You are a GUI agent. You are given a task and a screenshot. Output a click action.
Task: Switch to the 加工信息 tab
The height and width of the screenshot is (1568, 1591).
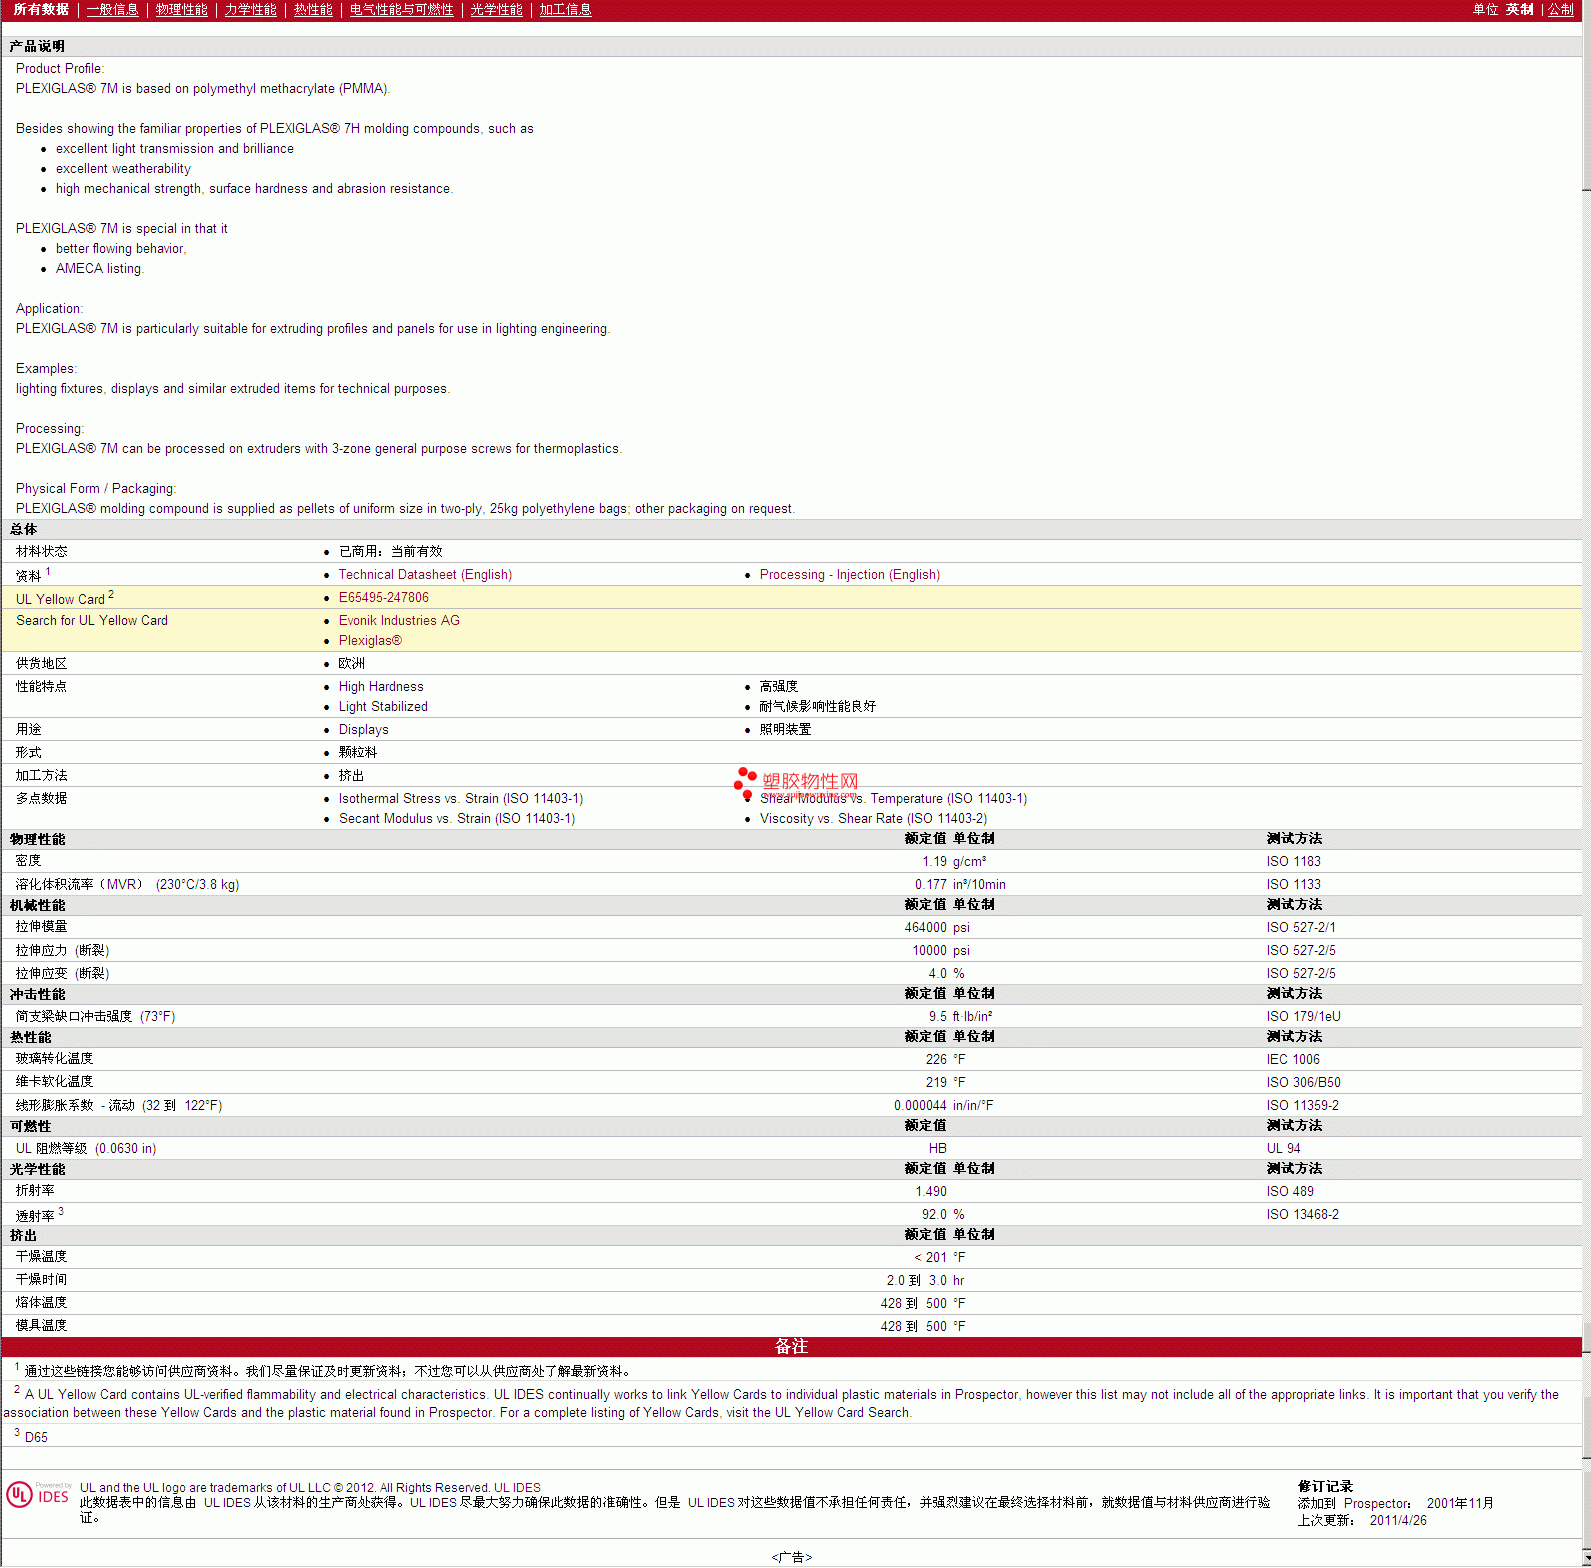click(x=566, y=9)
